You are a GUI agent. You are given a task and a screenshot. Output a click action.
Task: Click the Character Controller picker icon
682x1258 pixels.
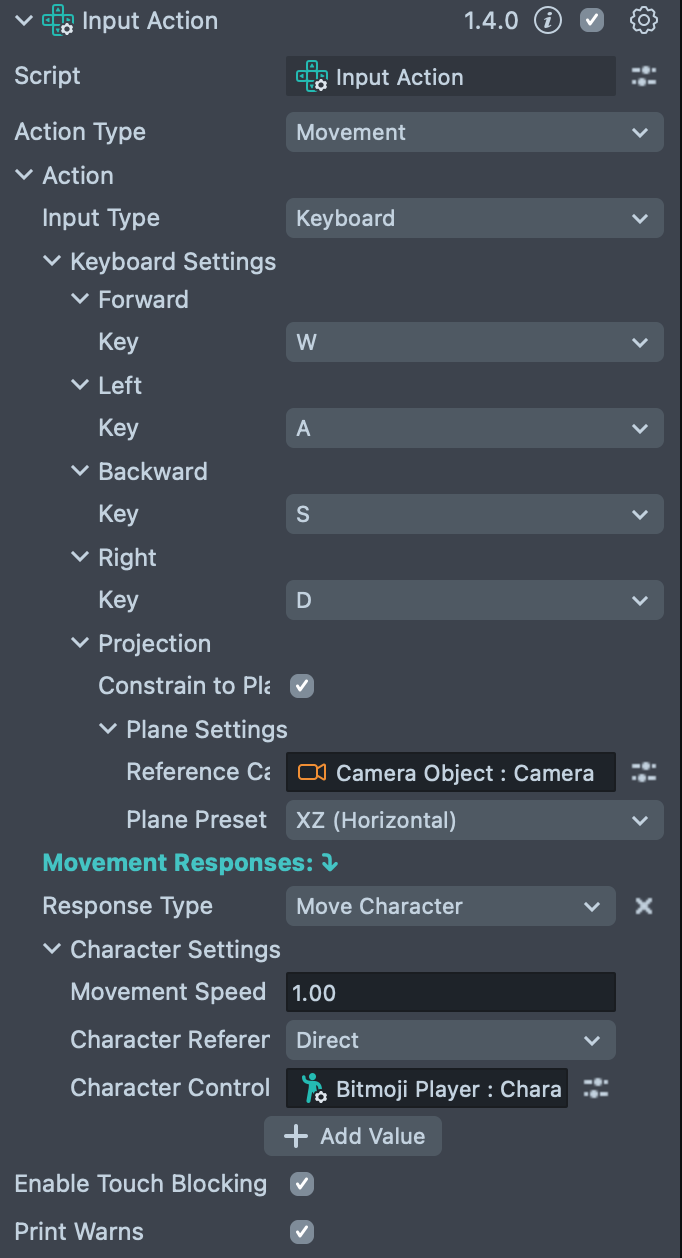596,1088
